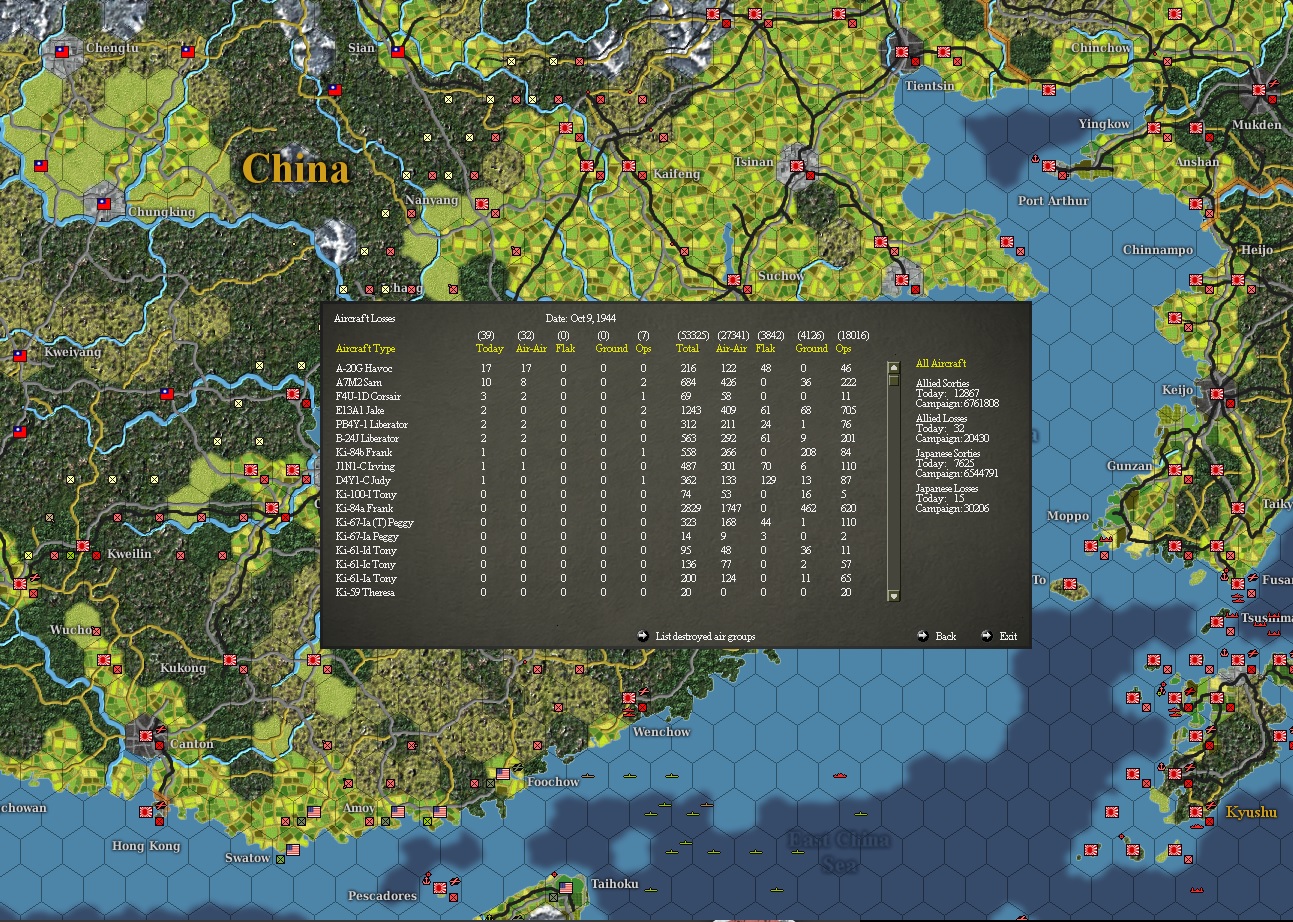This screenshot has height=922, width=1293.
Task: Sort by the Air-Air header under (32)
Action: [531, 349]
